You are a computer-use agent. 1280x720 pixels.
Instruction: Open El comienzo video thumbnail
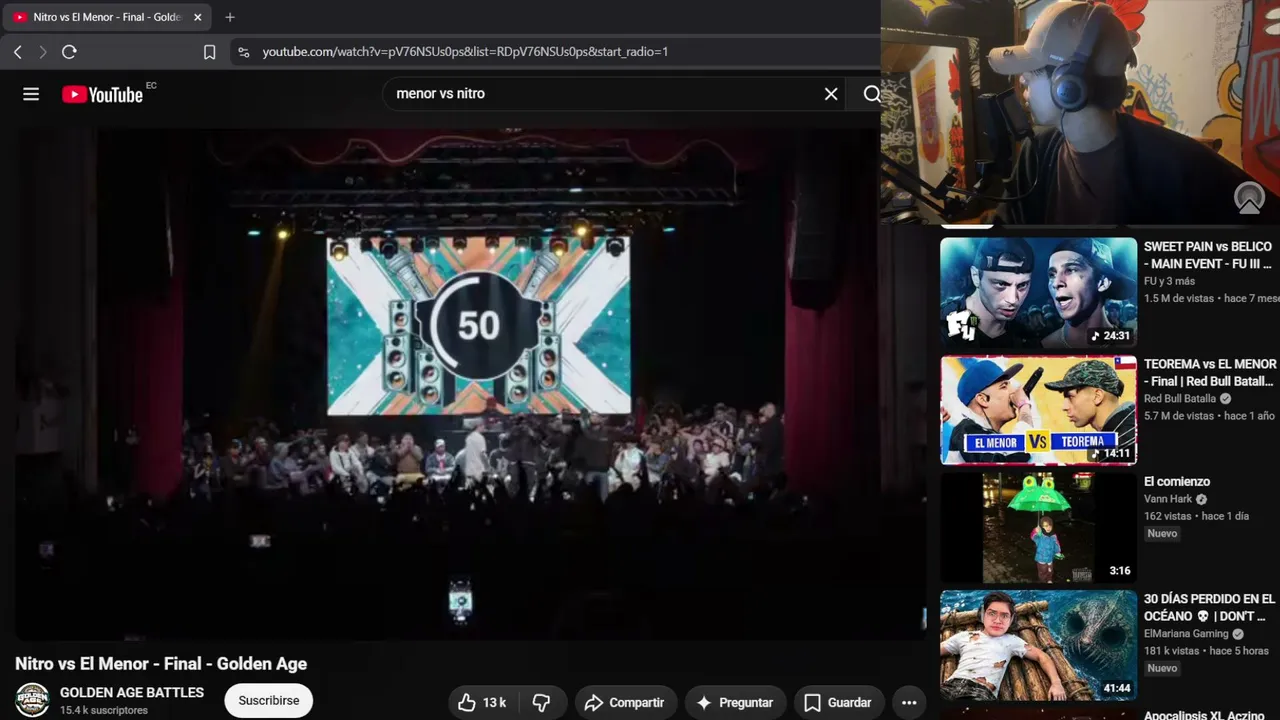(1038, 527)
